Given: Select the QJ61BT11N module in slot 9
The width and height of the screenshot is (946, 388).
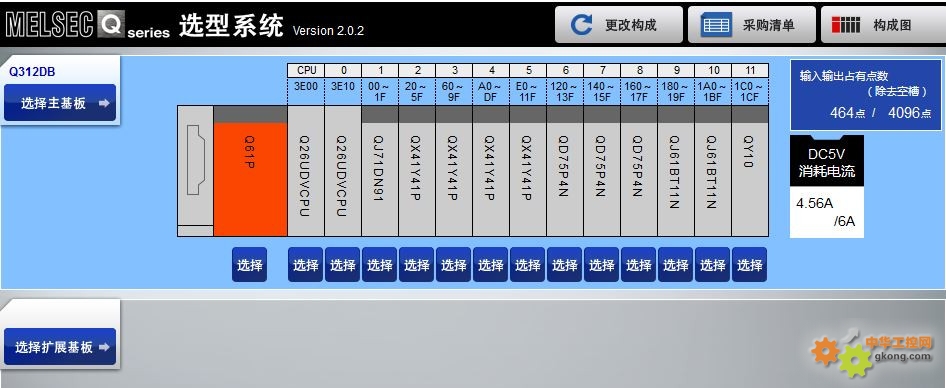Looking at the screenshot, I should click(676, 171).
